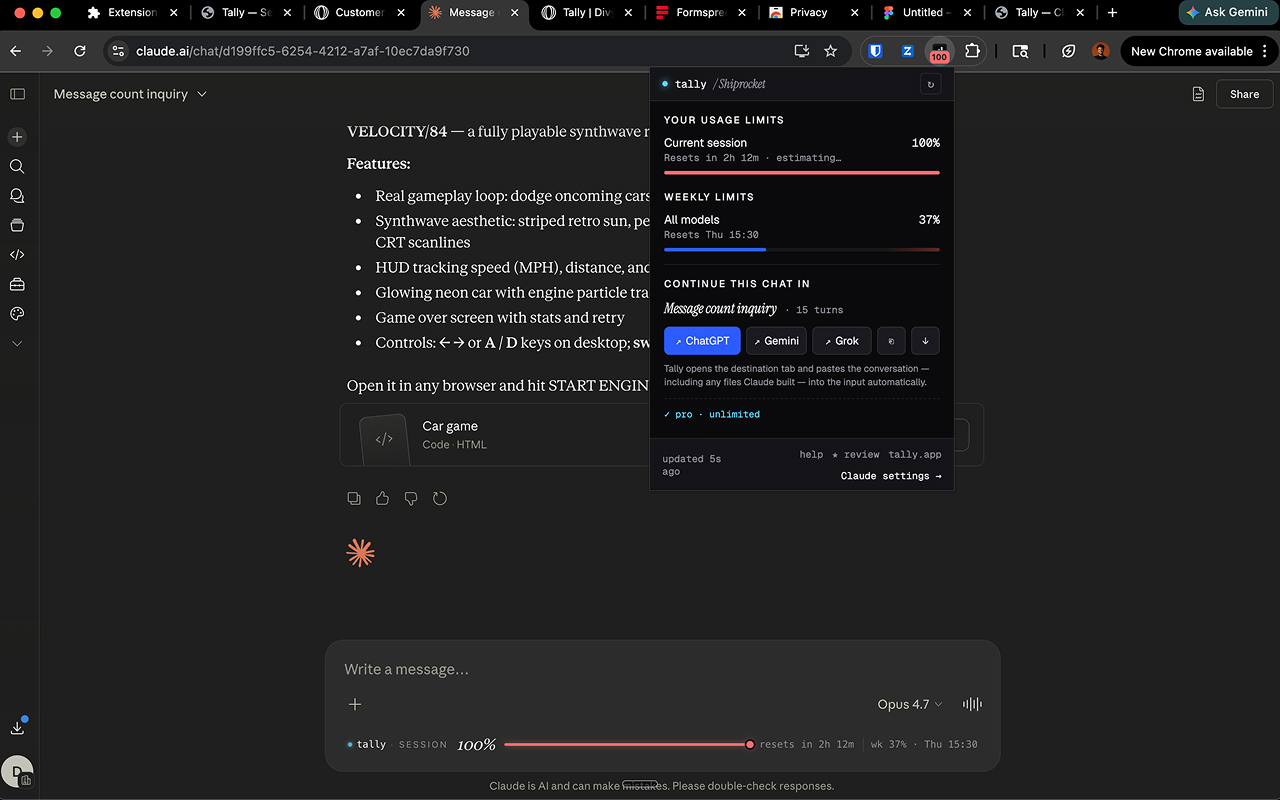The image size is (1280, 800).
Task: Open a new browser tab with plus
Action: [x=1112, y=13]
